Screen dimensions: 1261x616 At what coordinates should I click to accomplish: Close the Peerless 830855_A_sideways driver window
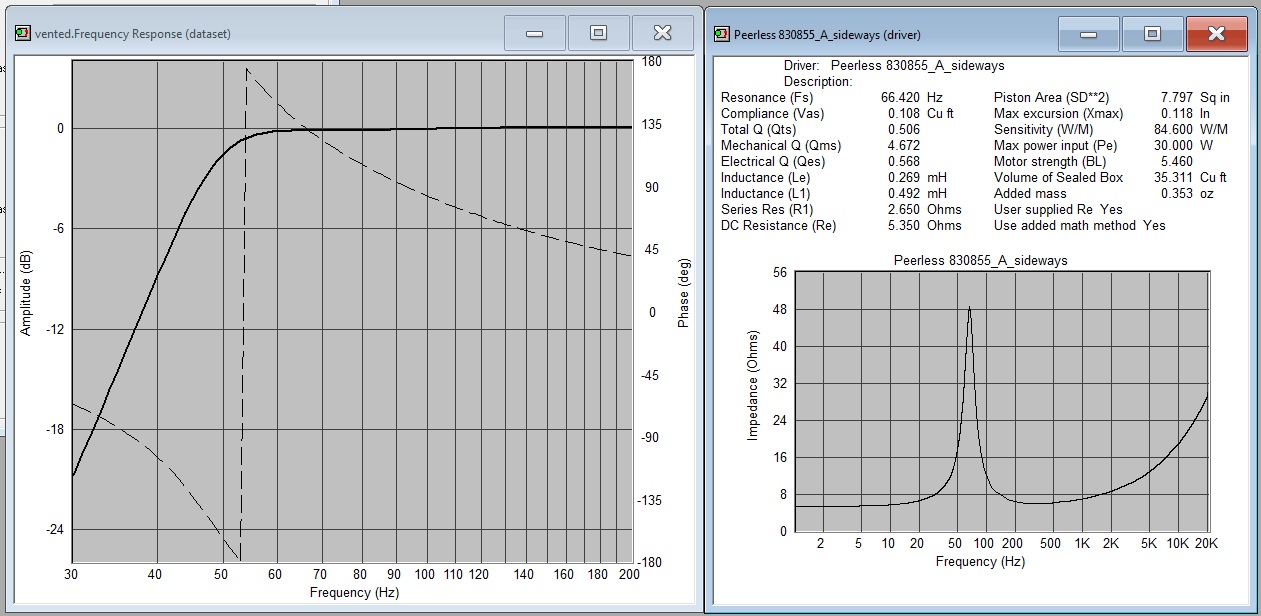click(x=1217, y=34)
